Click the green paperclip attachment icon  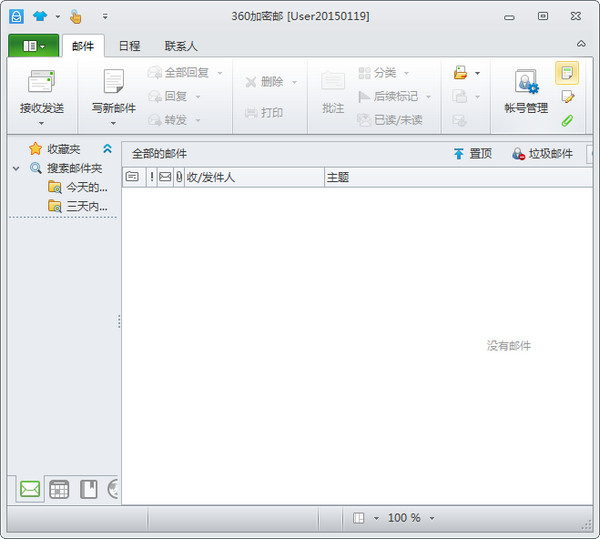pyautogui.click(x=567, y=121)
